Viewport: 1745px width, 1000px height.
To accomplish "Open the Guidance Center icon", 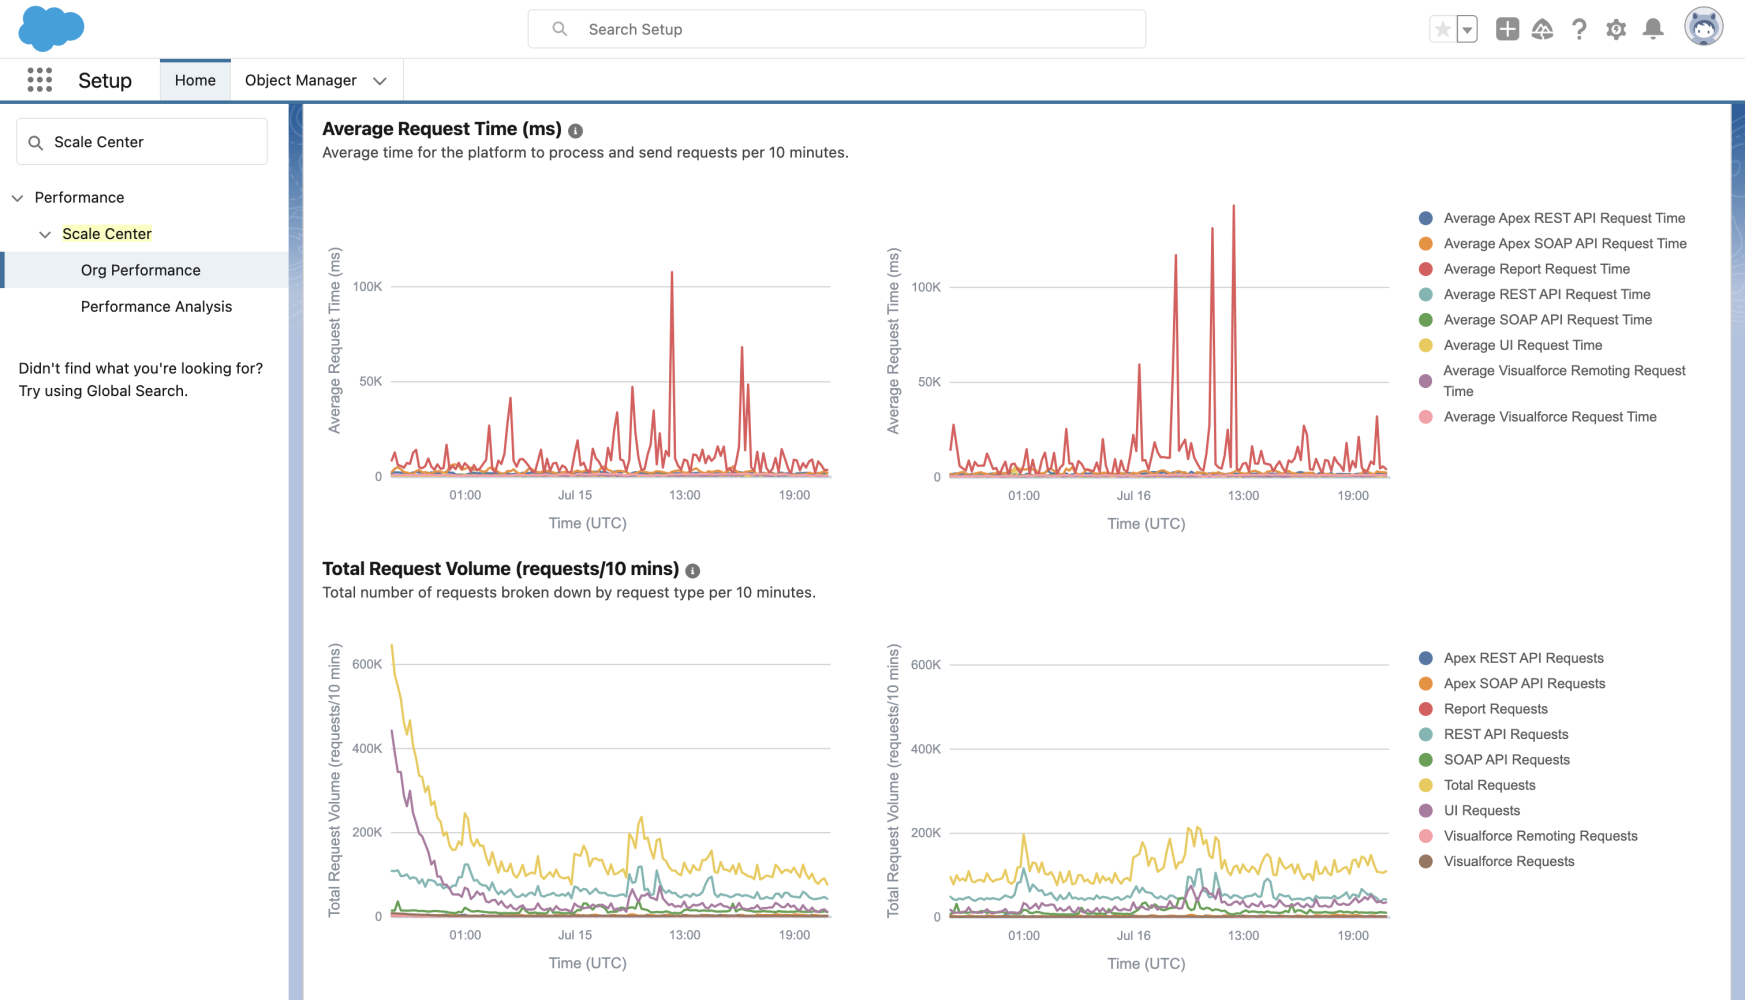I will [x=1543, y=29].
